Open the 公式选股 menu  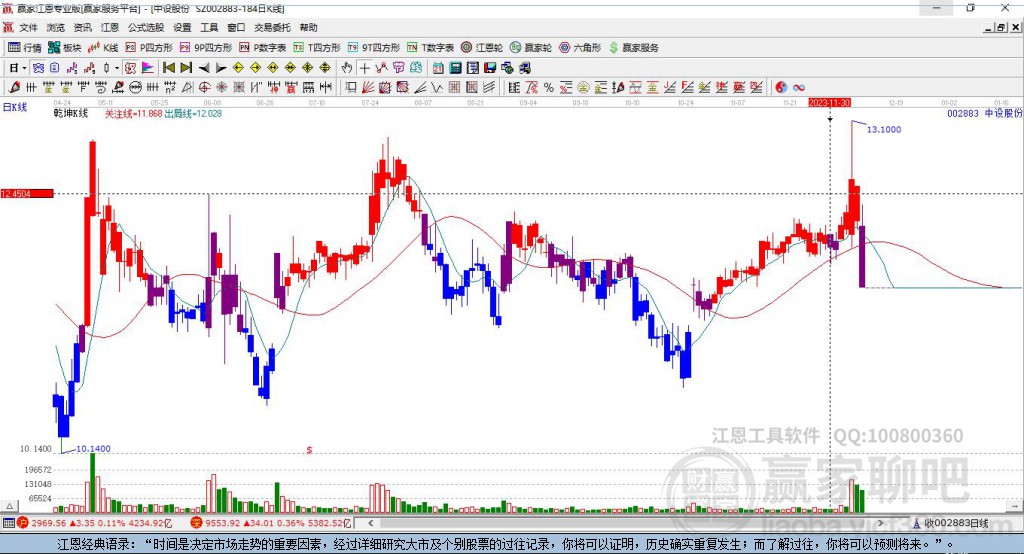tap(146, 27)
